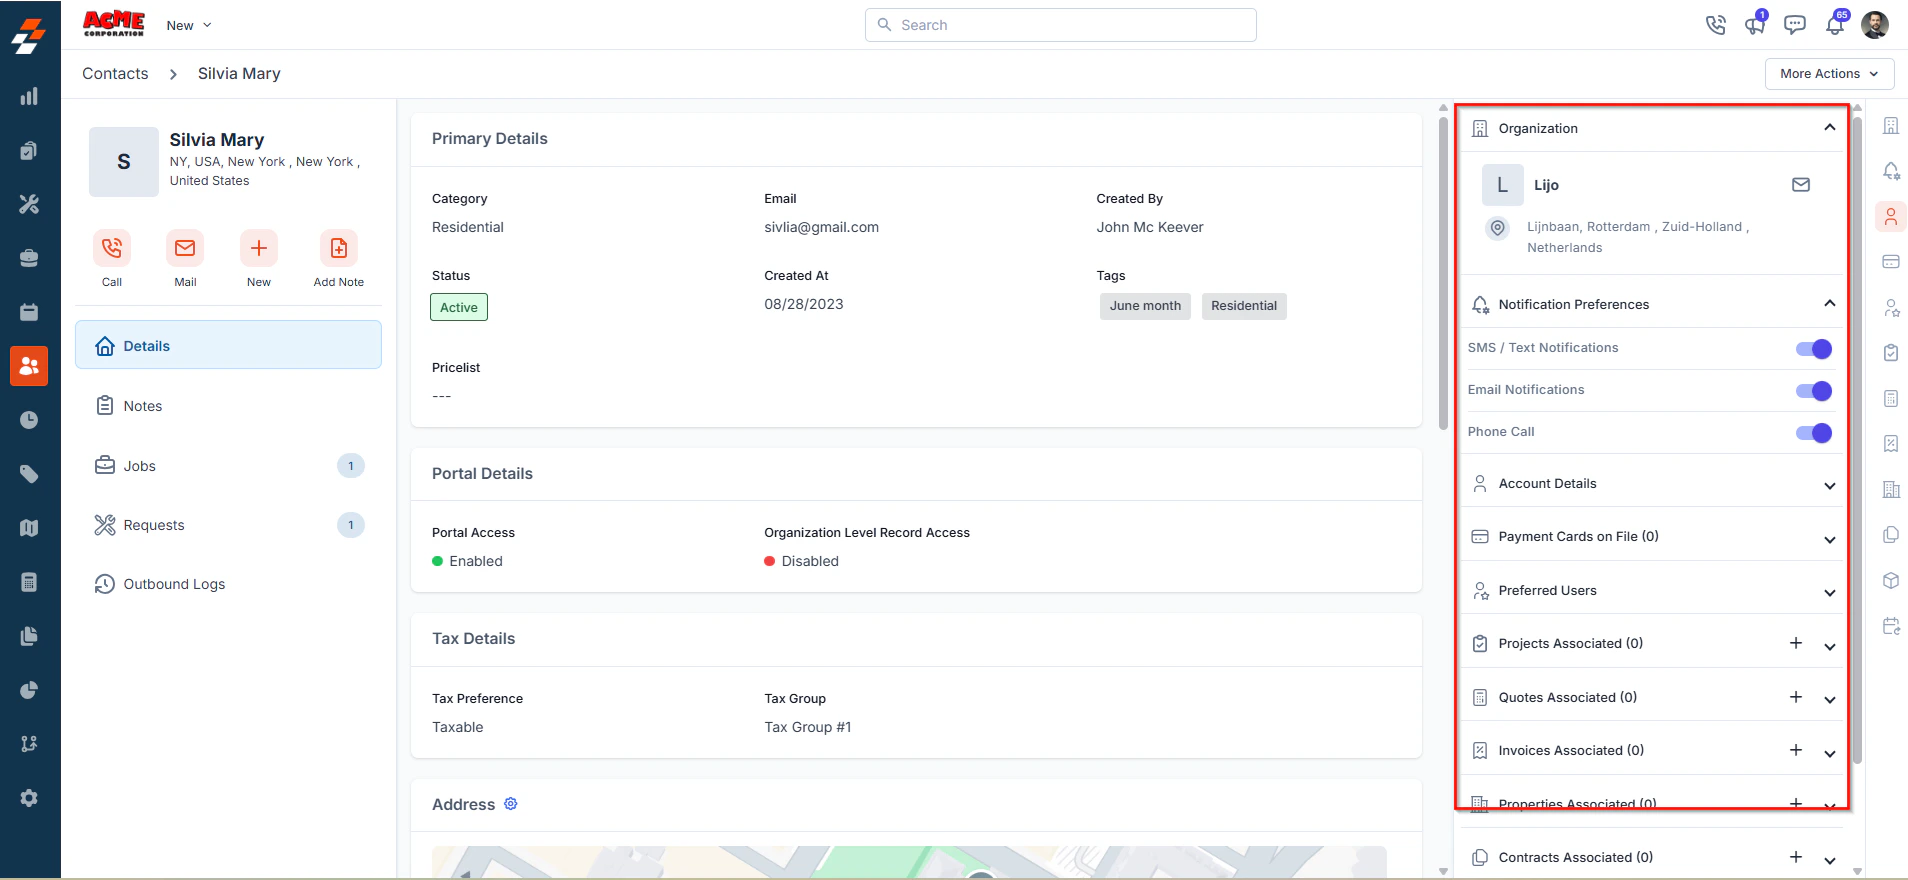Expand the Account Details section
The image size is (1908, 880).
coord(1829,486)
